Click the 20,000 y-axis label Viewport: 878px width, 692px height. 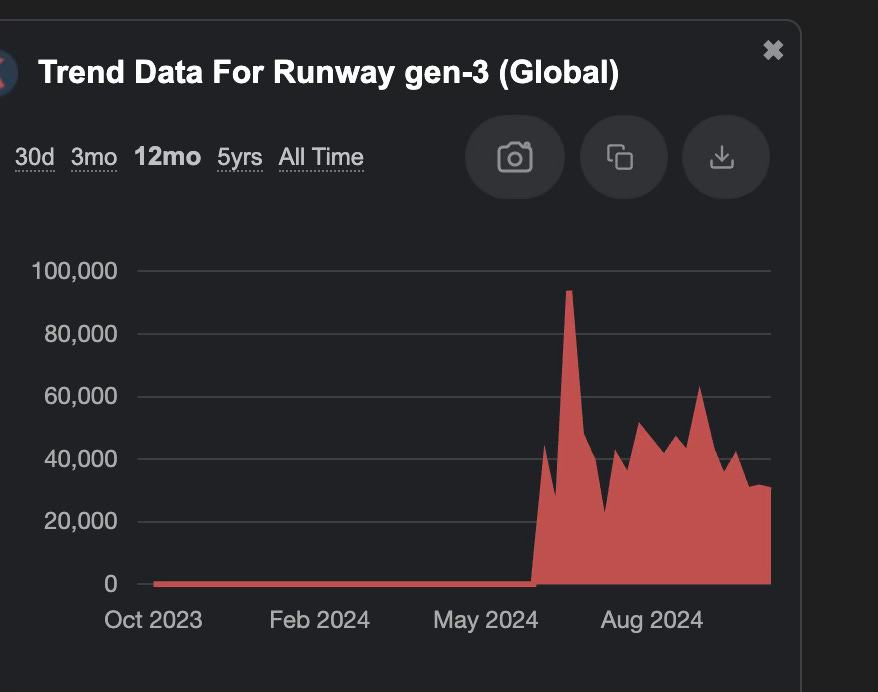[x=81, y=521]
